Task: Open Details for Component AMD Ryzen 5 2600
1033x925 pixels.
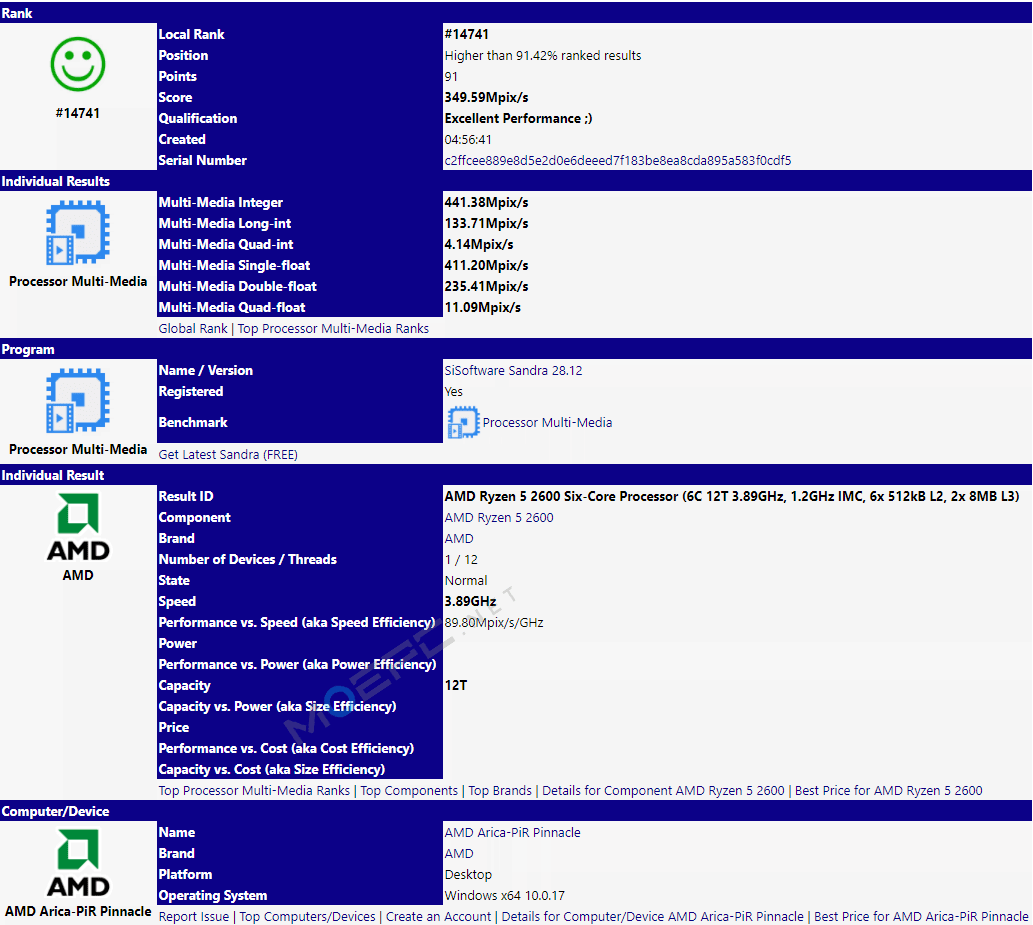Action: 663,791
